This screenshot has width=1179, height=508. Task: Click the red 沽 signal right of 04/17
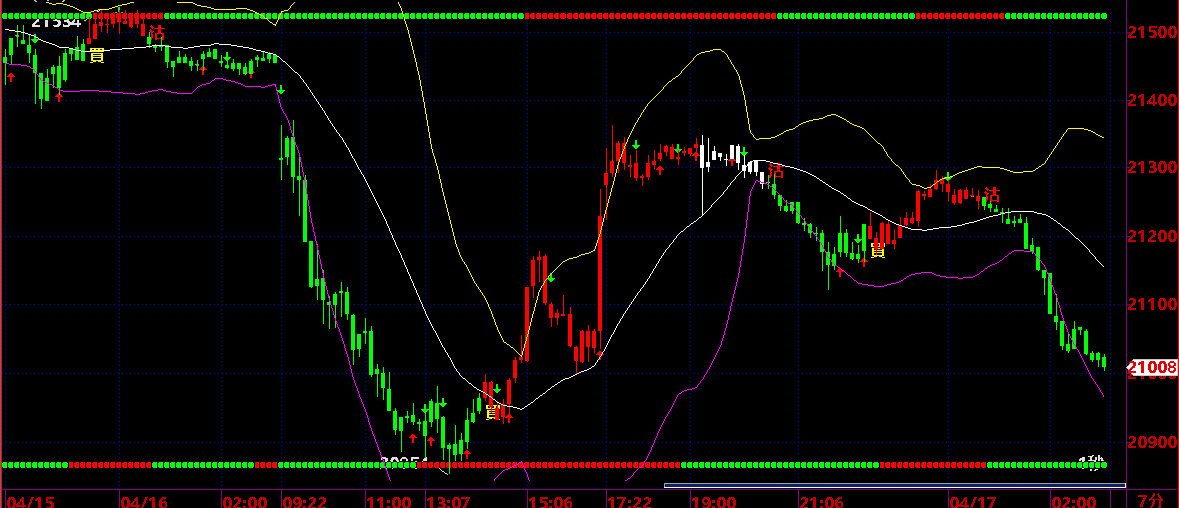992,195
